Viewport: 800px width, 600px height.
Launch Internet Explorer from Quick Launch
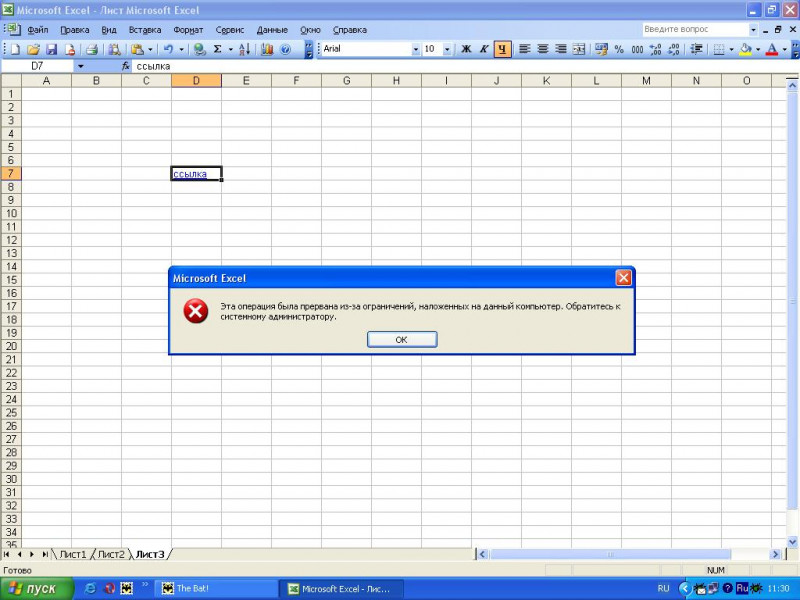(x=90, y=589)
